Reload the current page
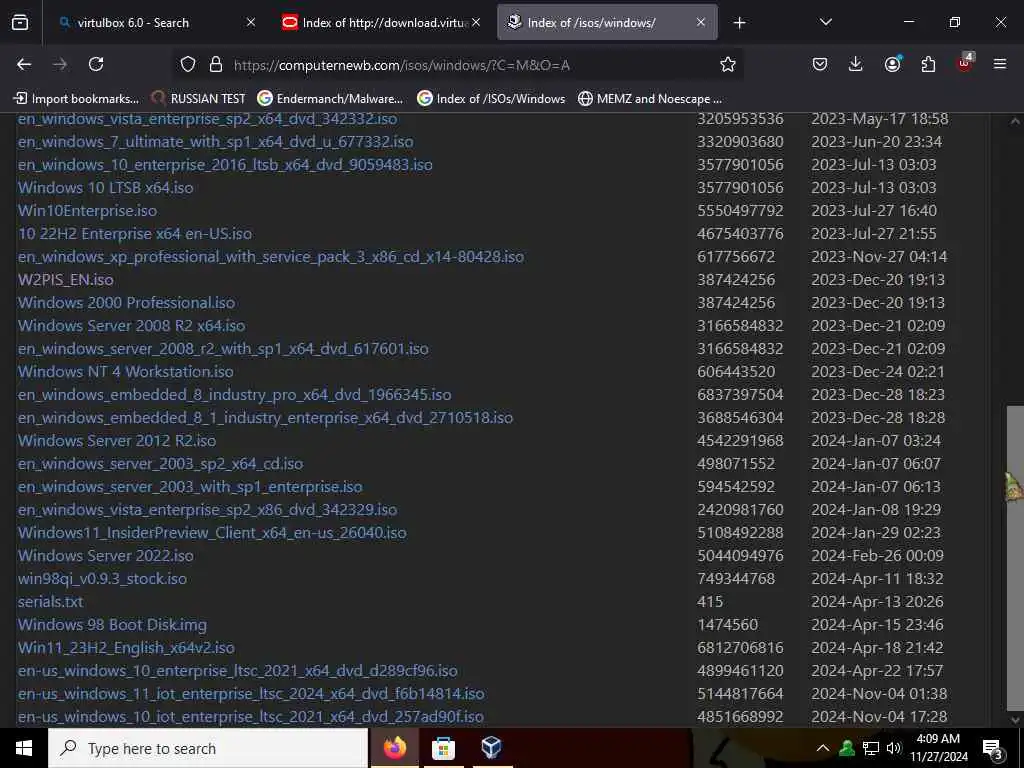 96,64
